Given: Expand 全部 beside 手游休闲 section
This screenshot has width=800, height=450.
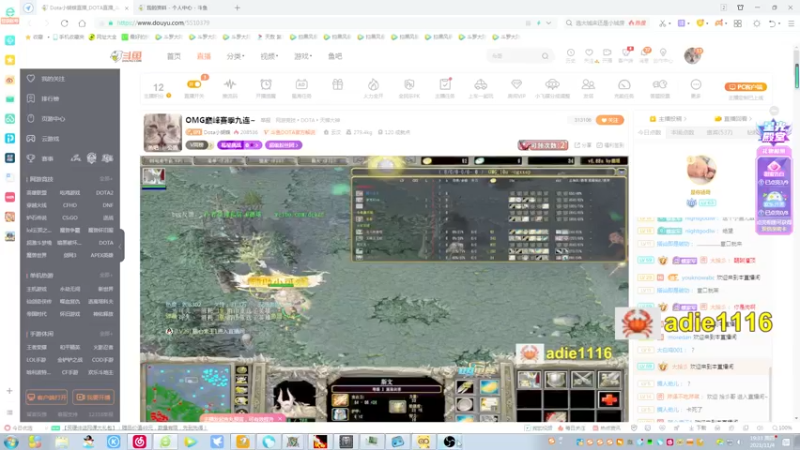Looking at the screenshot, I should tap(106, 334).
